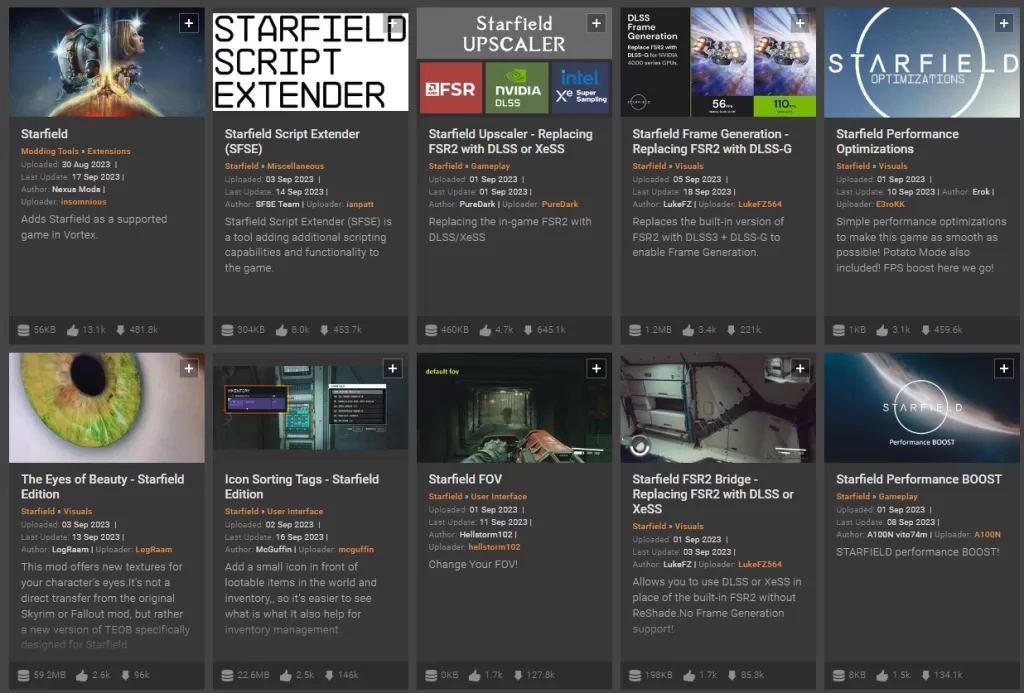This screenshot has height=693, width=1024.
Task: Click Visuals category under Eyes of Beauty
Action: tap(78, 511)
